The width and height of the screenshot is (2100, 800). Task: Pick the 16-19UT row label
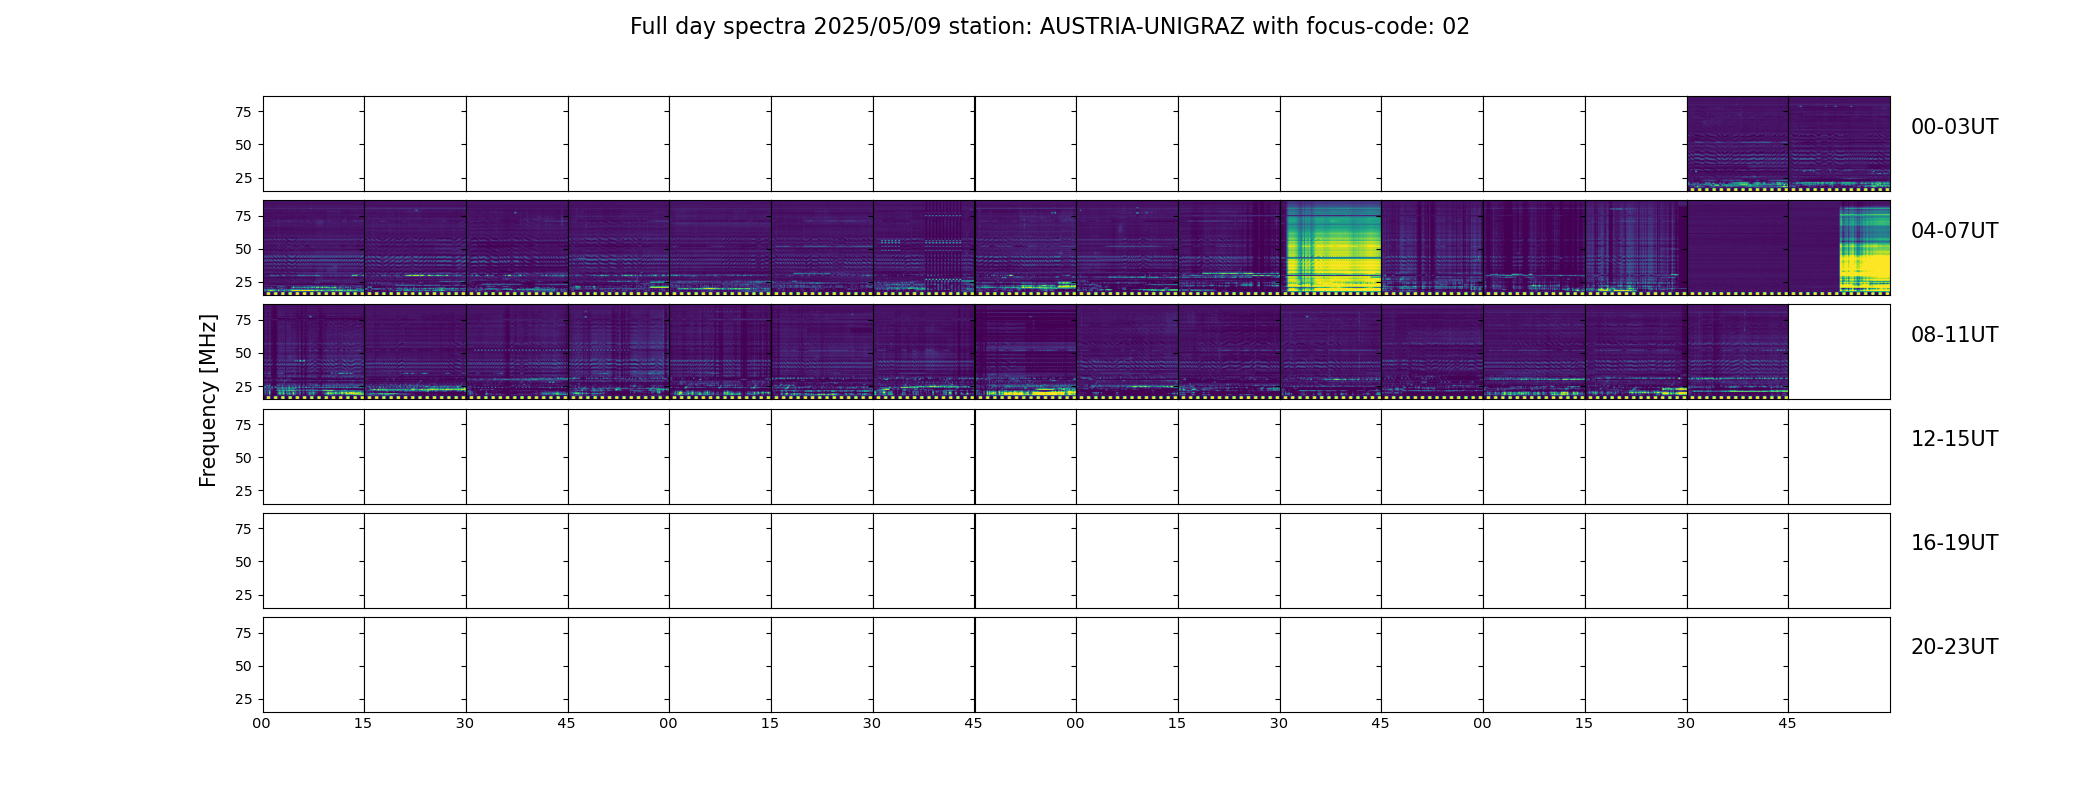point(1954,543)
